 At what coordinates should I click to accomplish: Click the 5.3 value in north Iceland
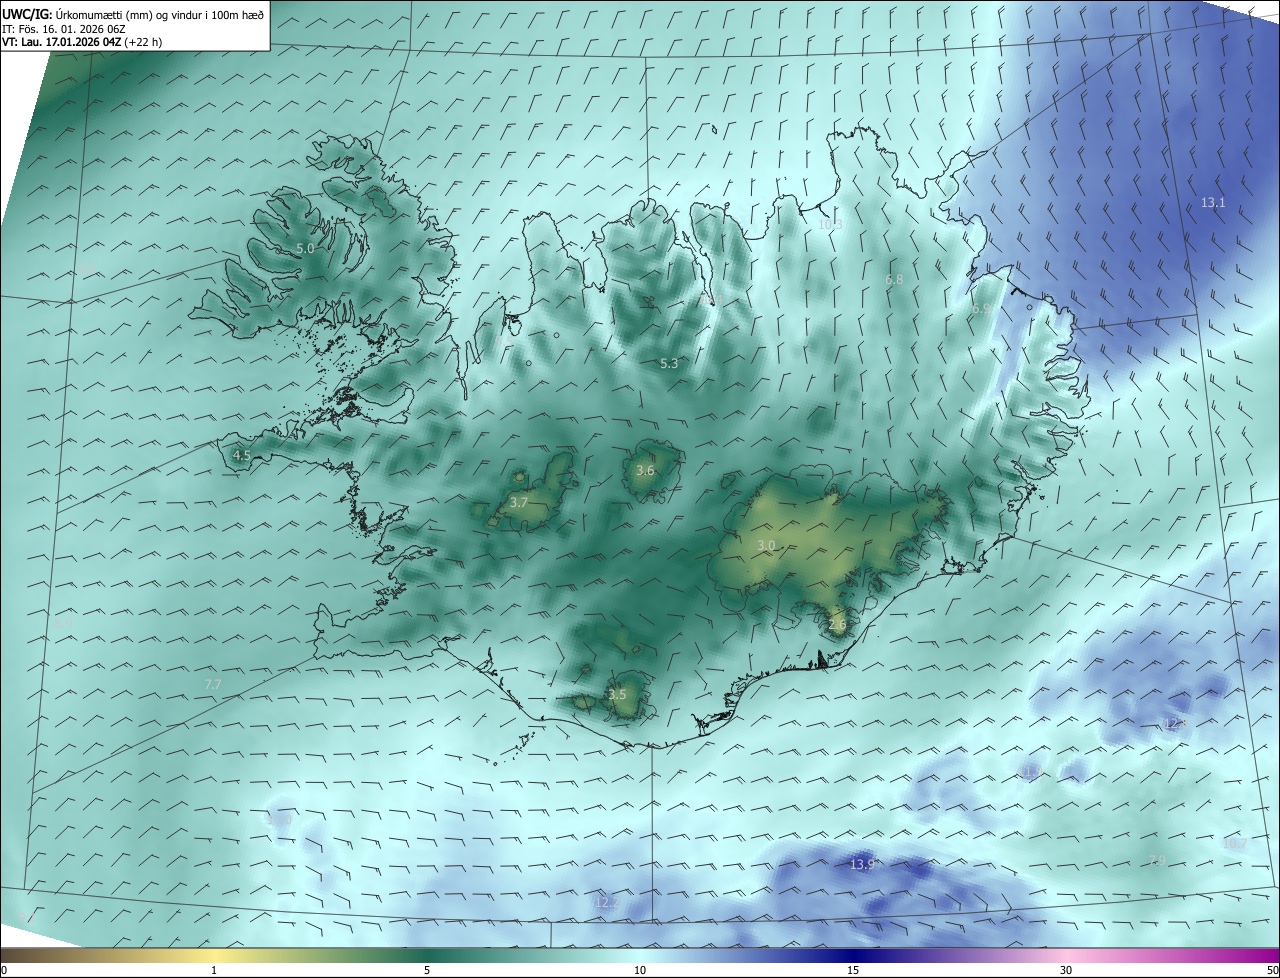click(x=669, y=364)
